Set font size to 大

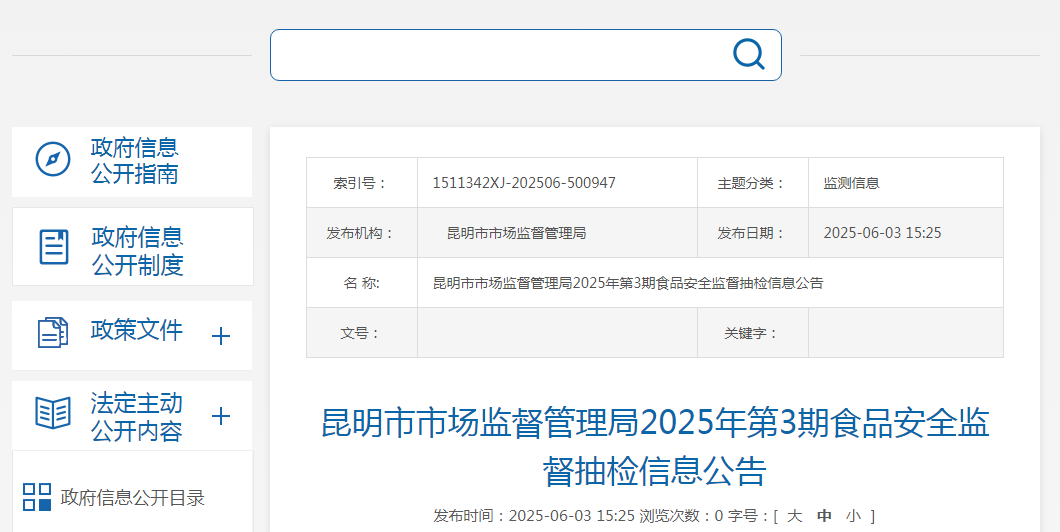pyautogui.click(x=794, y=516)
